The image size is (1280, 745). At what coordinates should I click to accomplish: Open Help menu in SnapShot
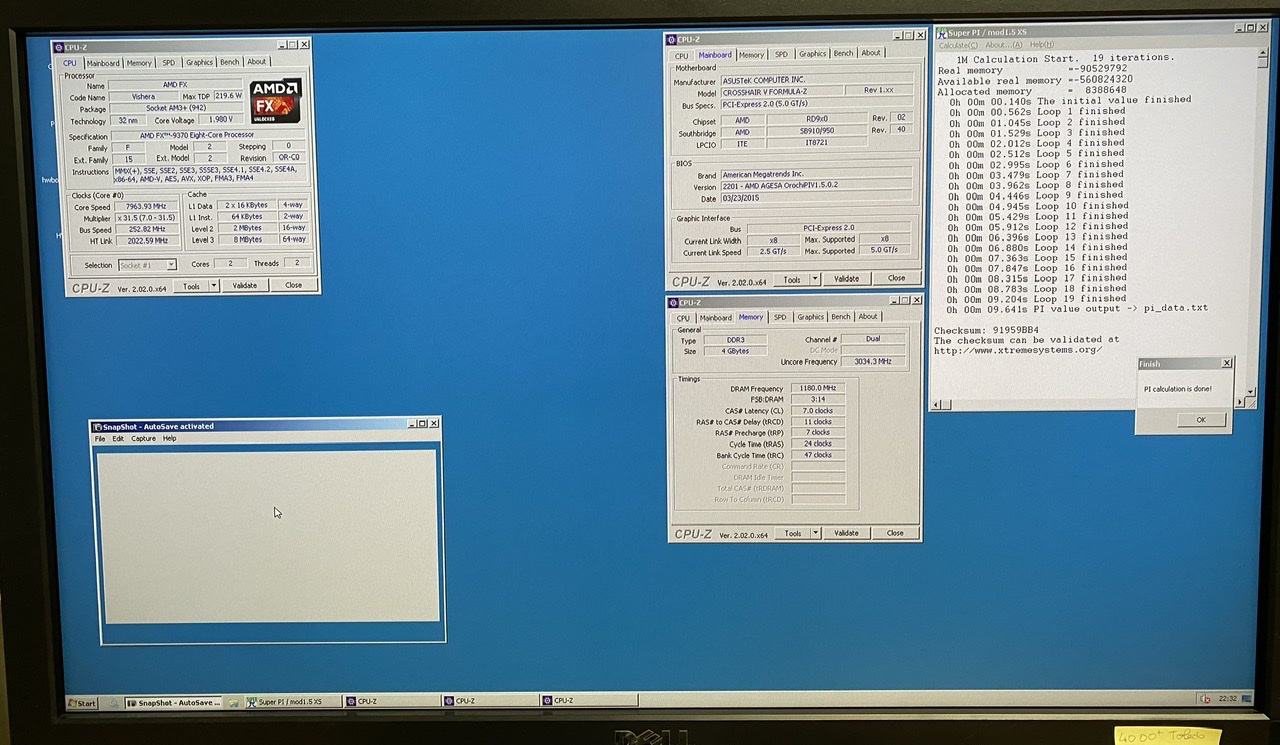[170, 439]
